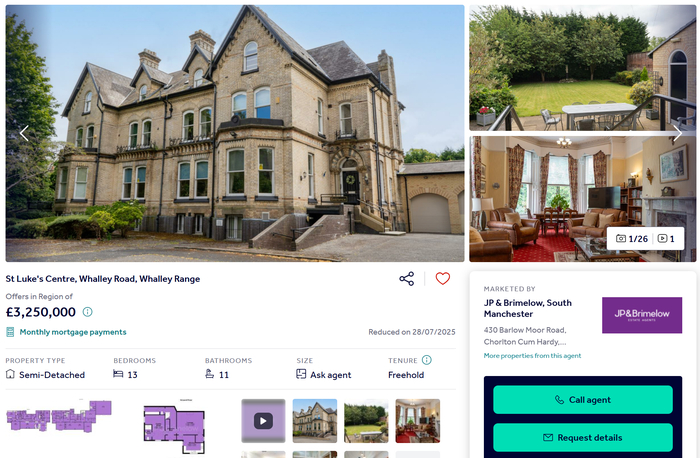Open price info icon next to £3,250,000
700x458 pixels.
[88, 312]
